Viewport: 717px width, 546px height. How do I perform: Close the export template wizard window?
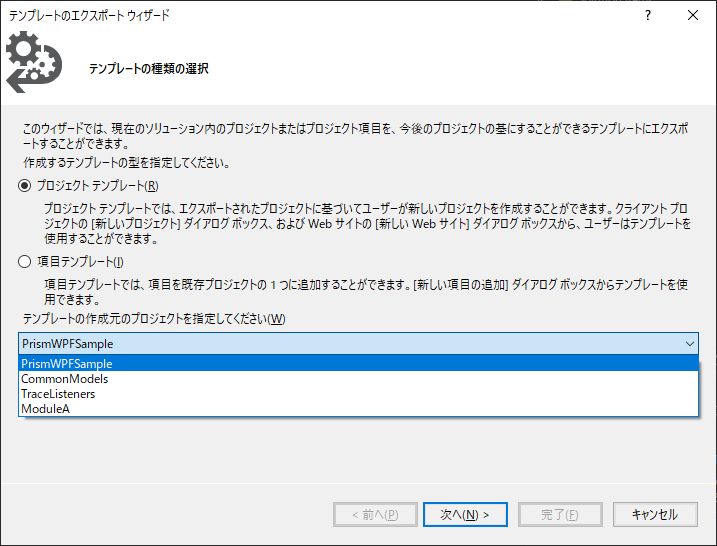click(692, 15)
